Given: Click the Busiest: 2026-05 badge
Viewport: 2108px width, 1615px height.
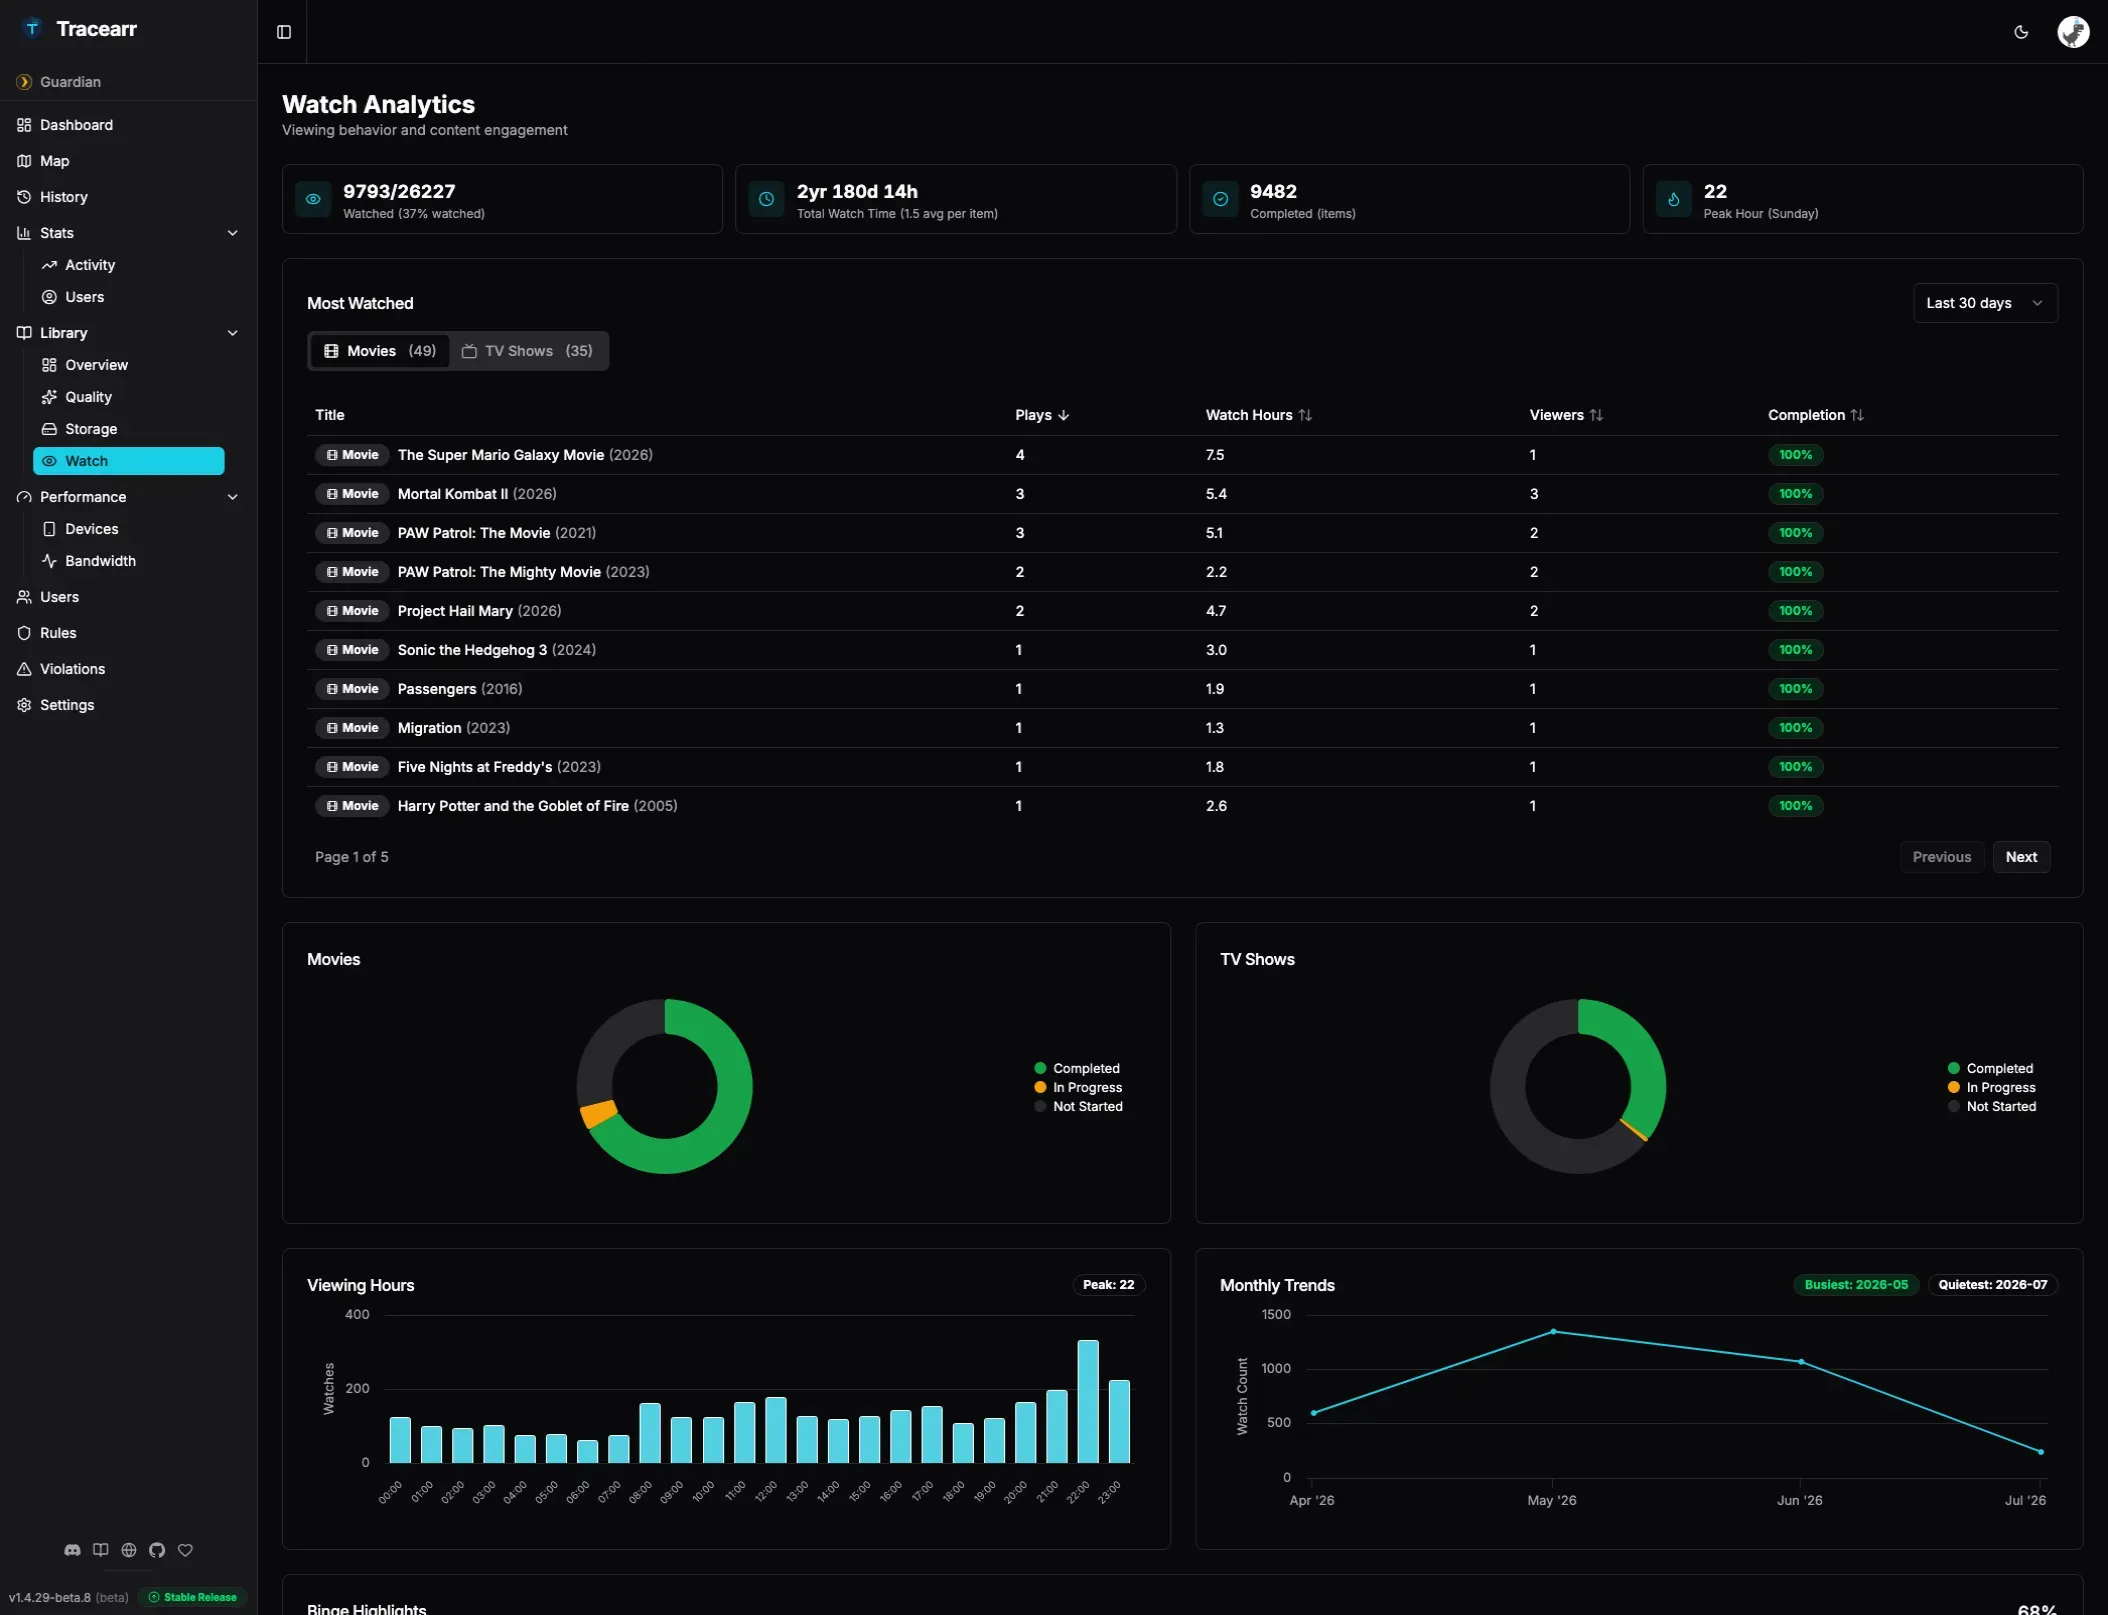Looking at the screenshot, I should click(x=1856, y=1285).
